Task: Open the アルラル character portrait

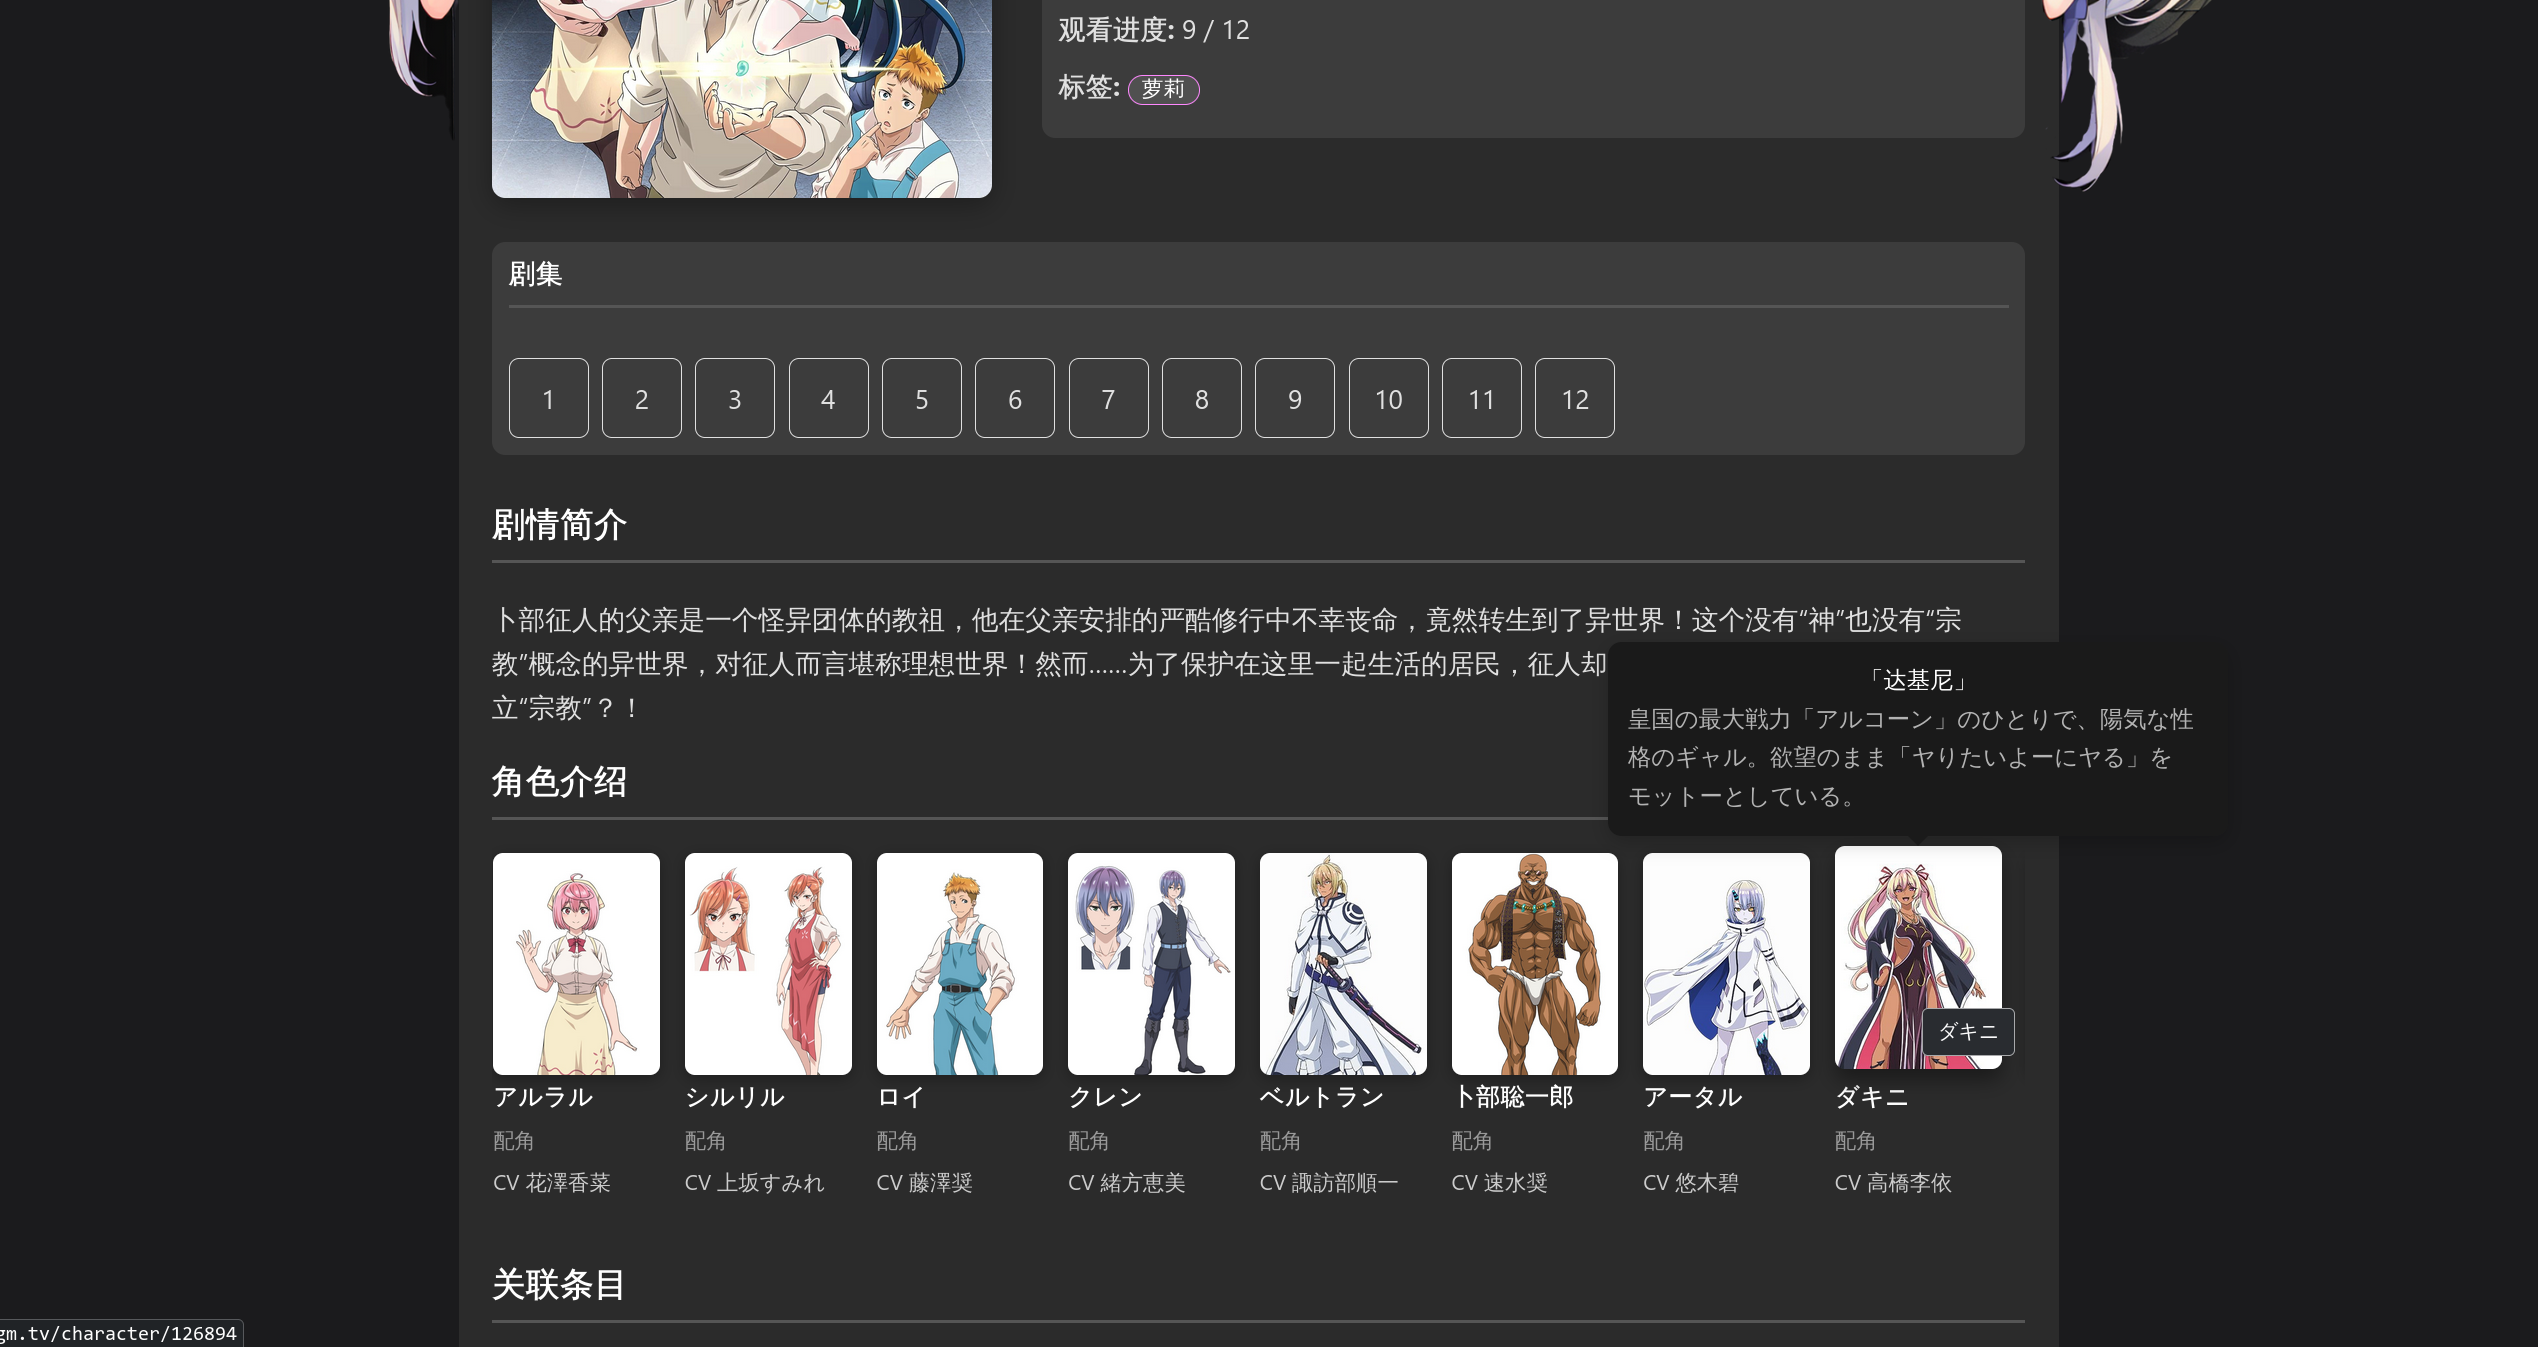Action: coord(576,963)
